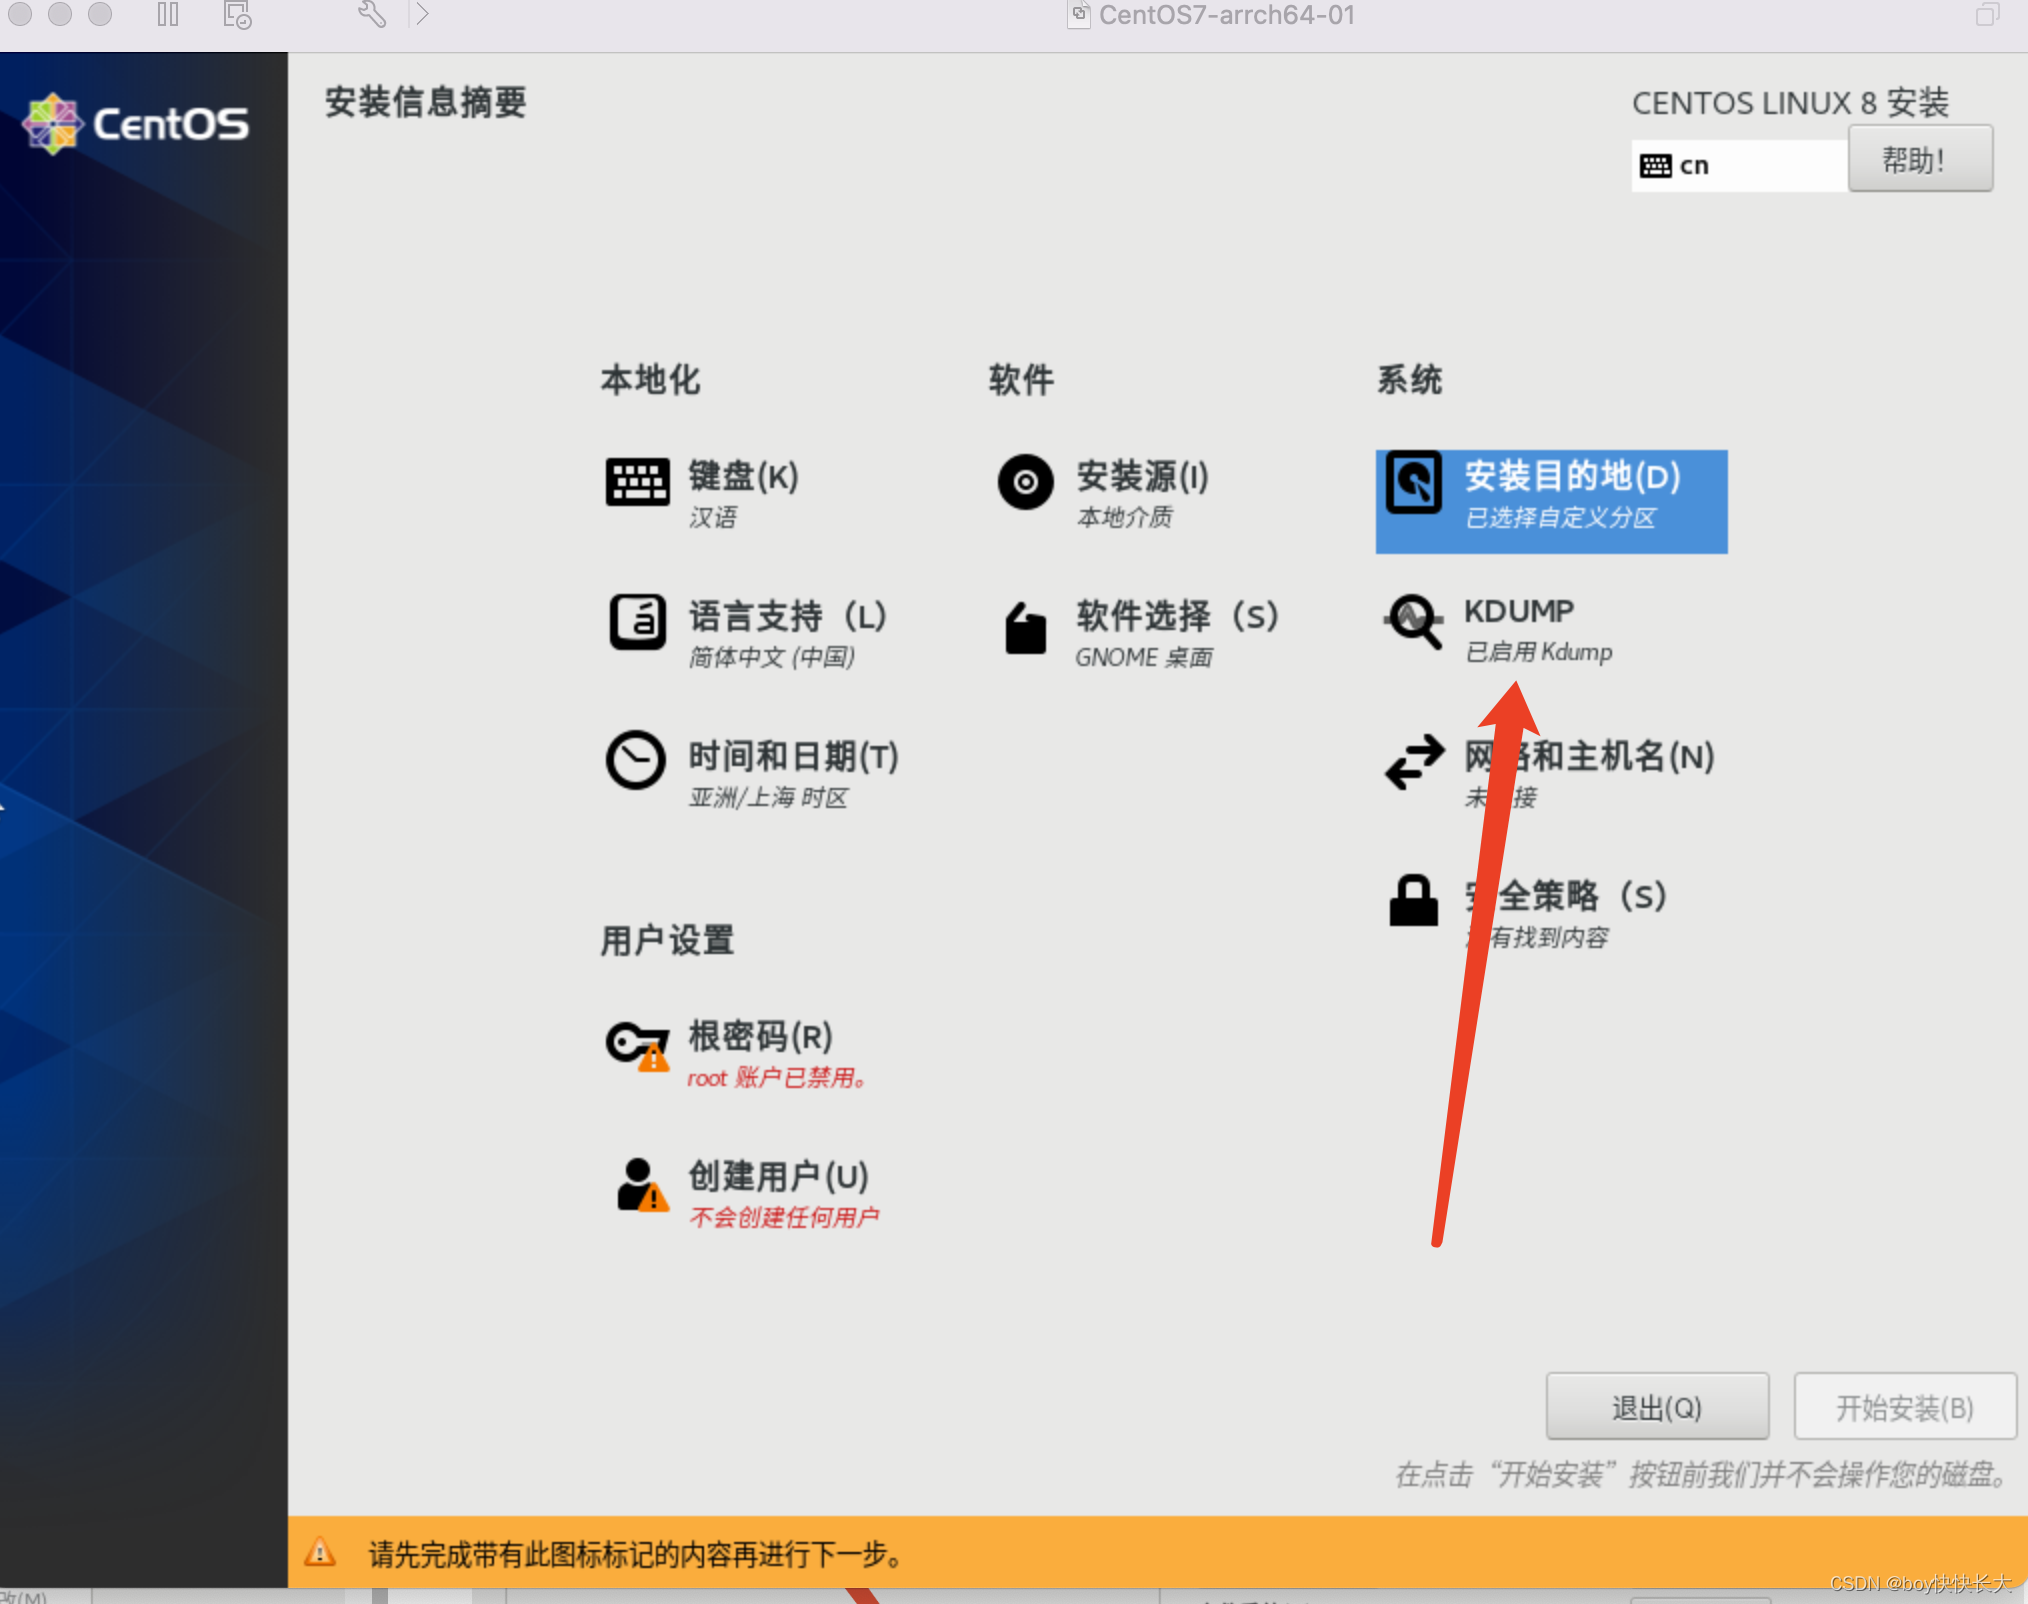2028x1604 pixels.
Task: Open the software selection package icon
Action: pos(1025,628)
